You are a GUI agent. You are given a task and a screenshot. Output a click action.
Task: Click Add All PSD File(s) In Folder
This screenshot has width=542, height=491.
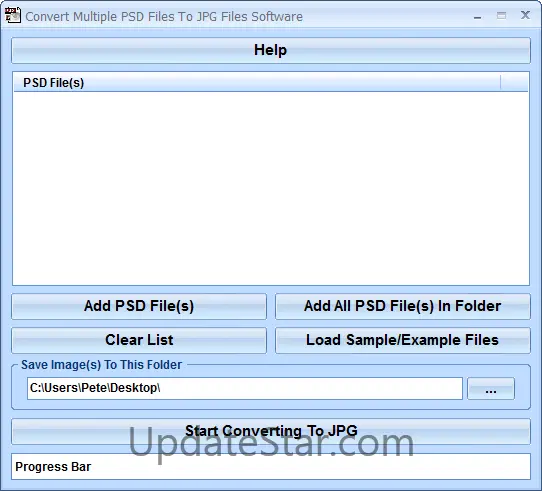click(403, 306)
